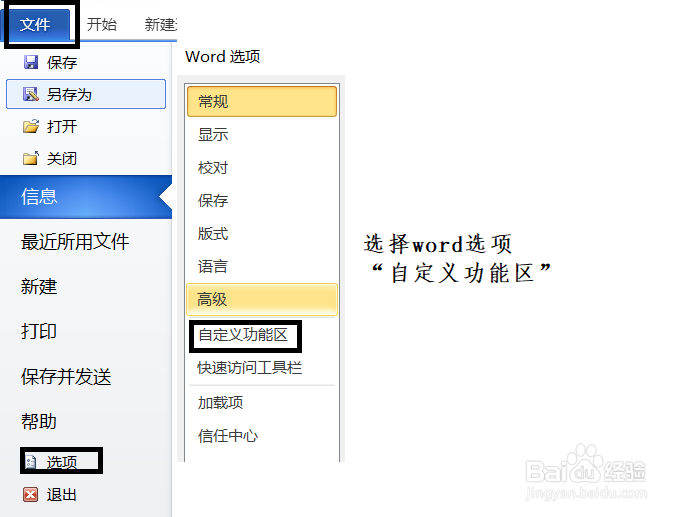Viewport: 685px width, 517px height.
Task: Choose 另存为 in the file menu
Action: click(86, 94)
